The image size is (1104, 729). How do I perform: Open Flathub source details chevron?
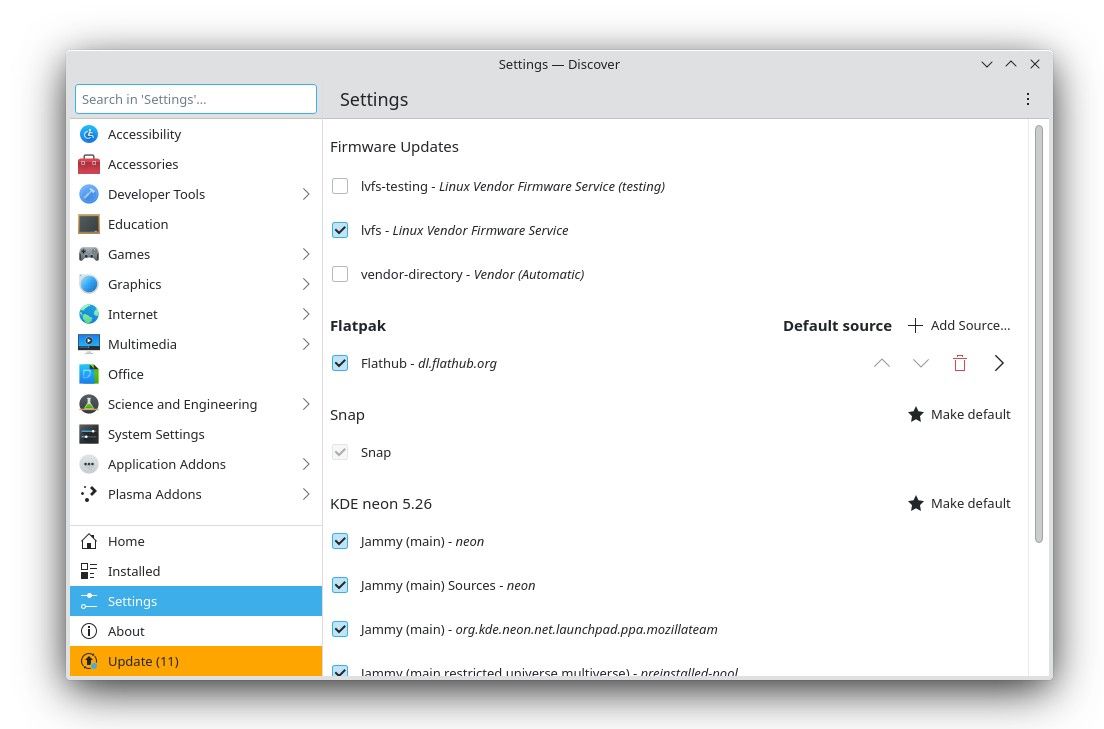[999, 363]
